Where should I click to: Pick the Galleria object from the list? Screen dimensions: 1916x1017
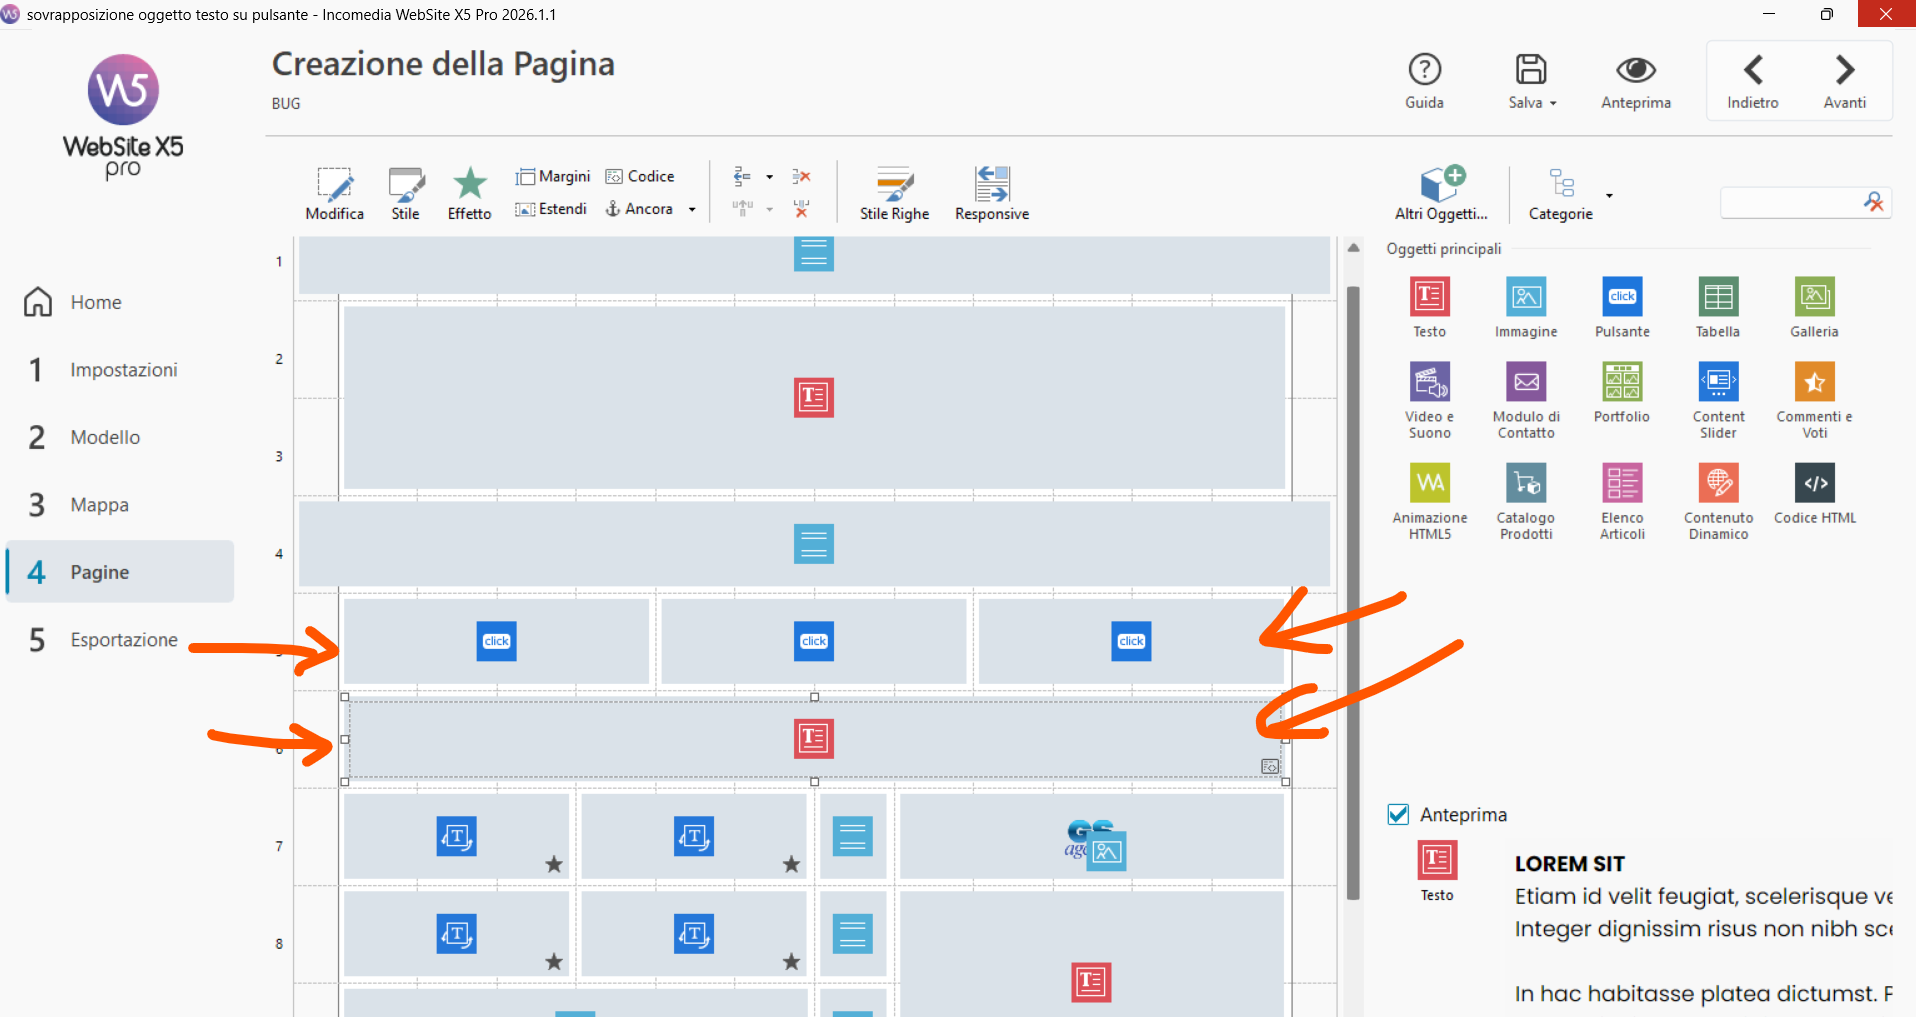[x=1813, y=298]
